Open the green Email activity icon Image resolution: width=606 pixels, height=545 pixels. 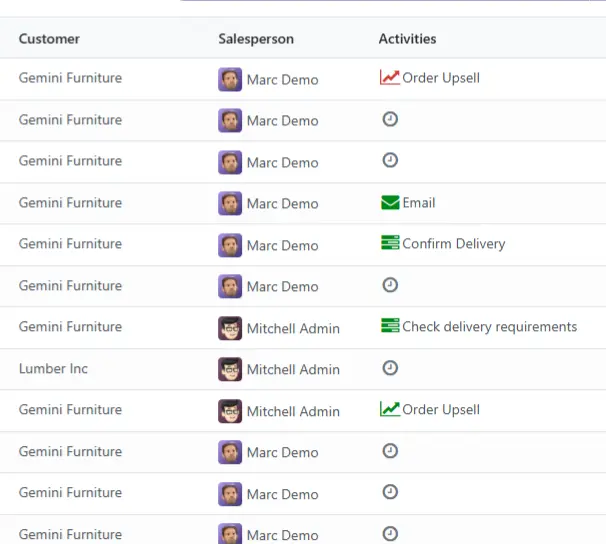[x=390, y=203]
